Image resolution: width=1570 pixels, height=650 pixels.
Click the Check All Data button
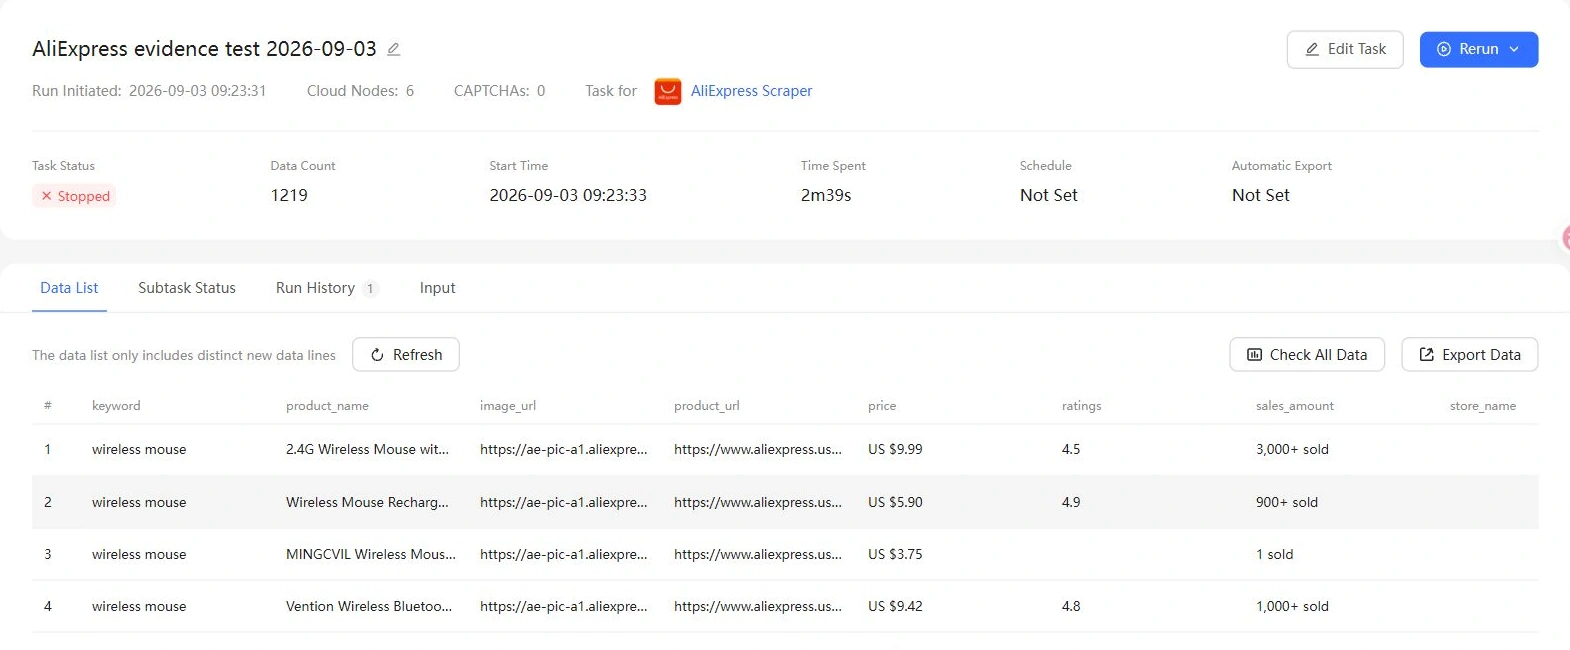1307,355
